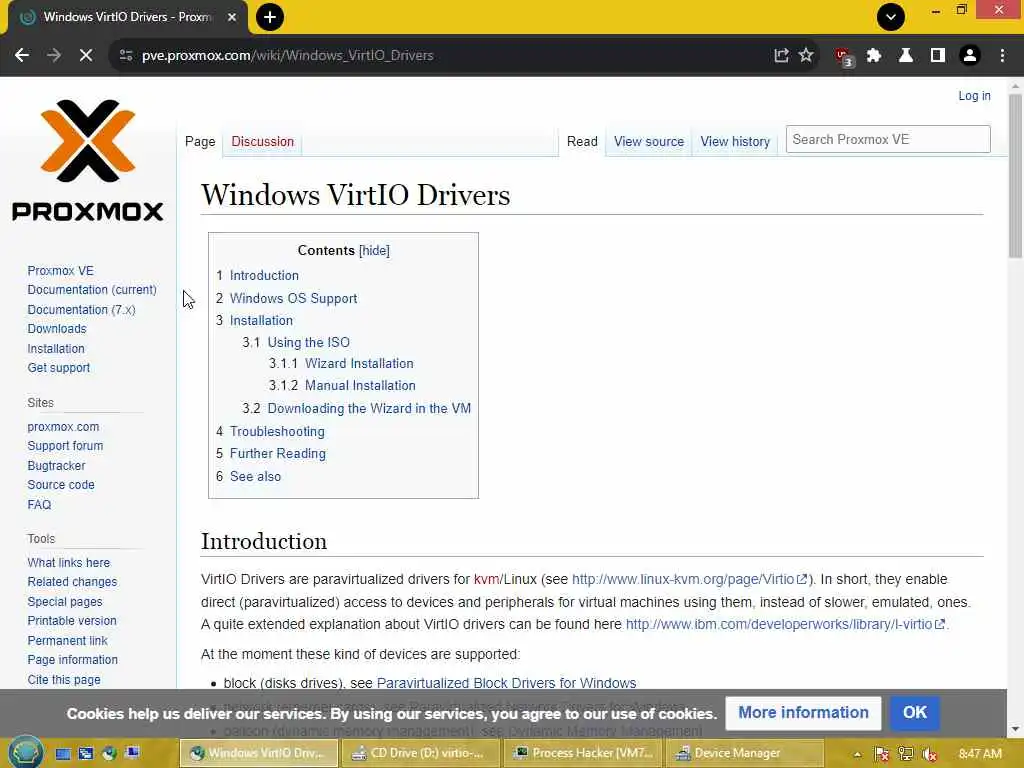
Task: Stop loading the page
Action: tap(86, 56)
